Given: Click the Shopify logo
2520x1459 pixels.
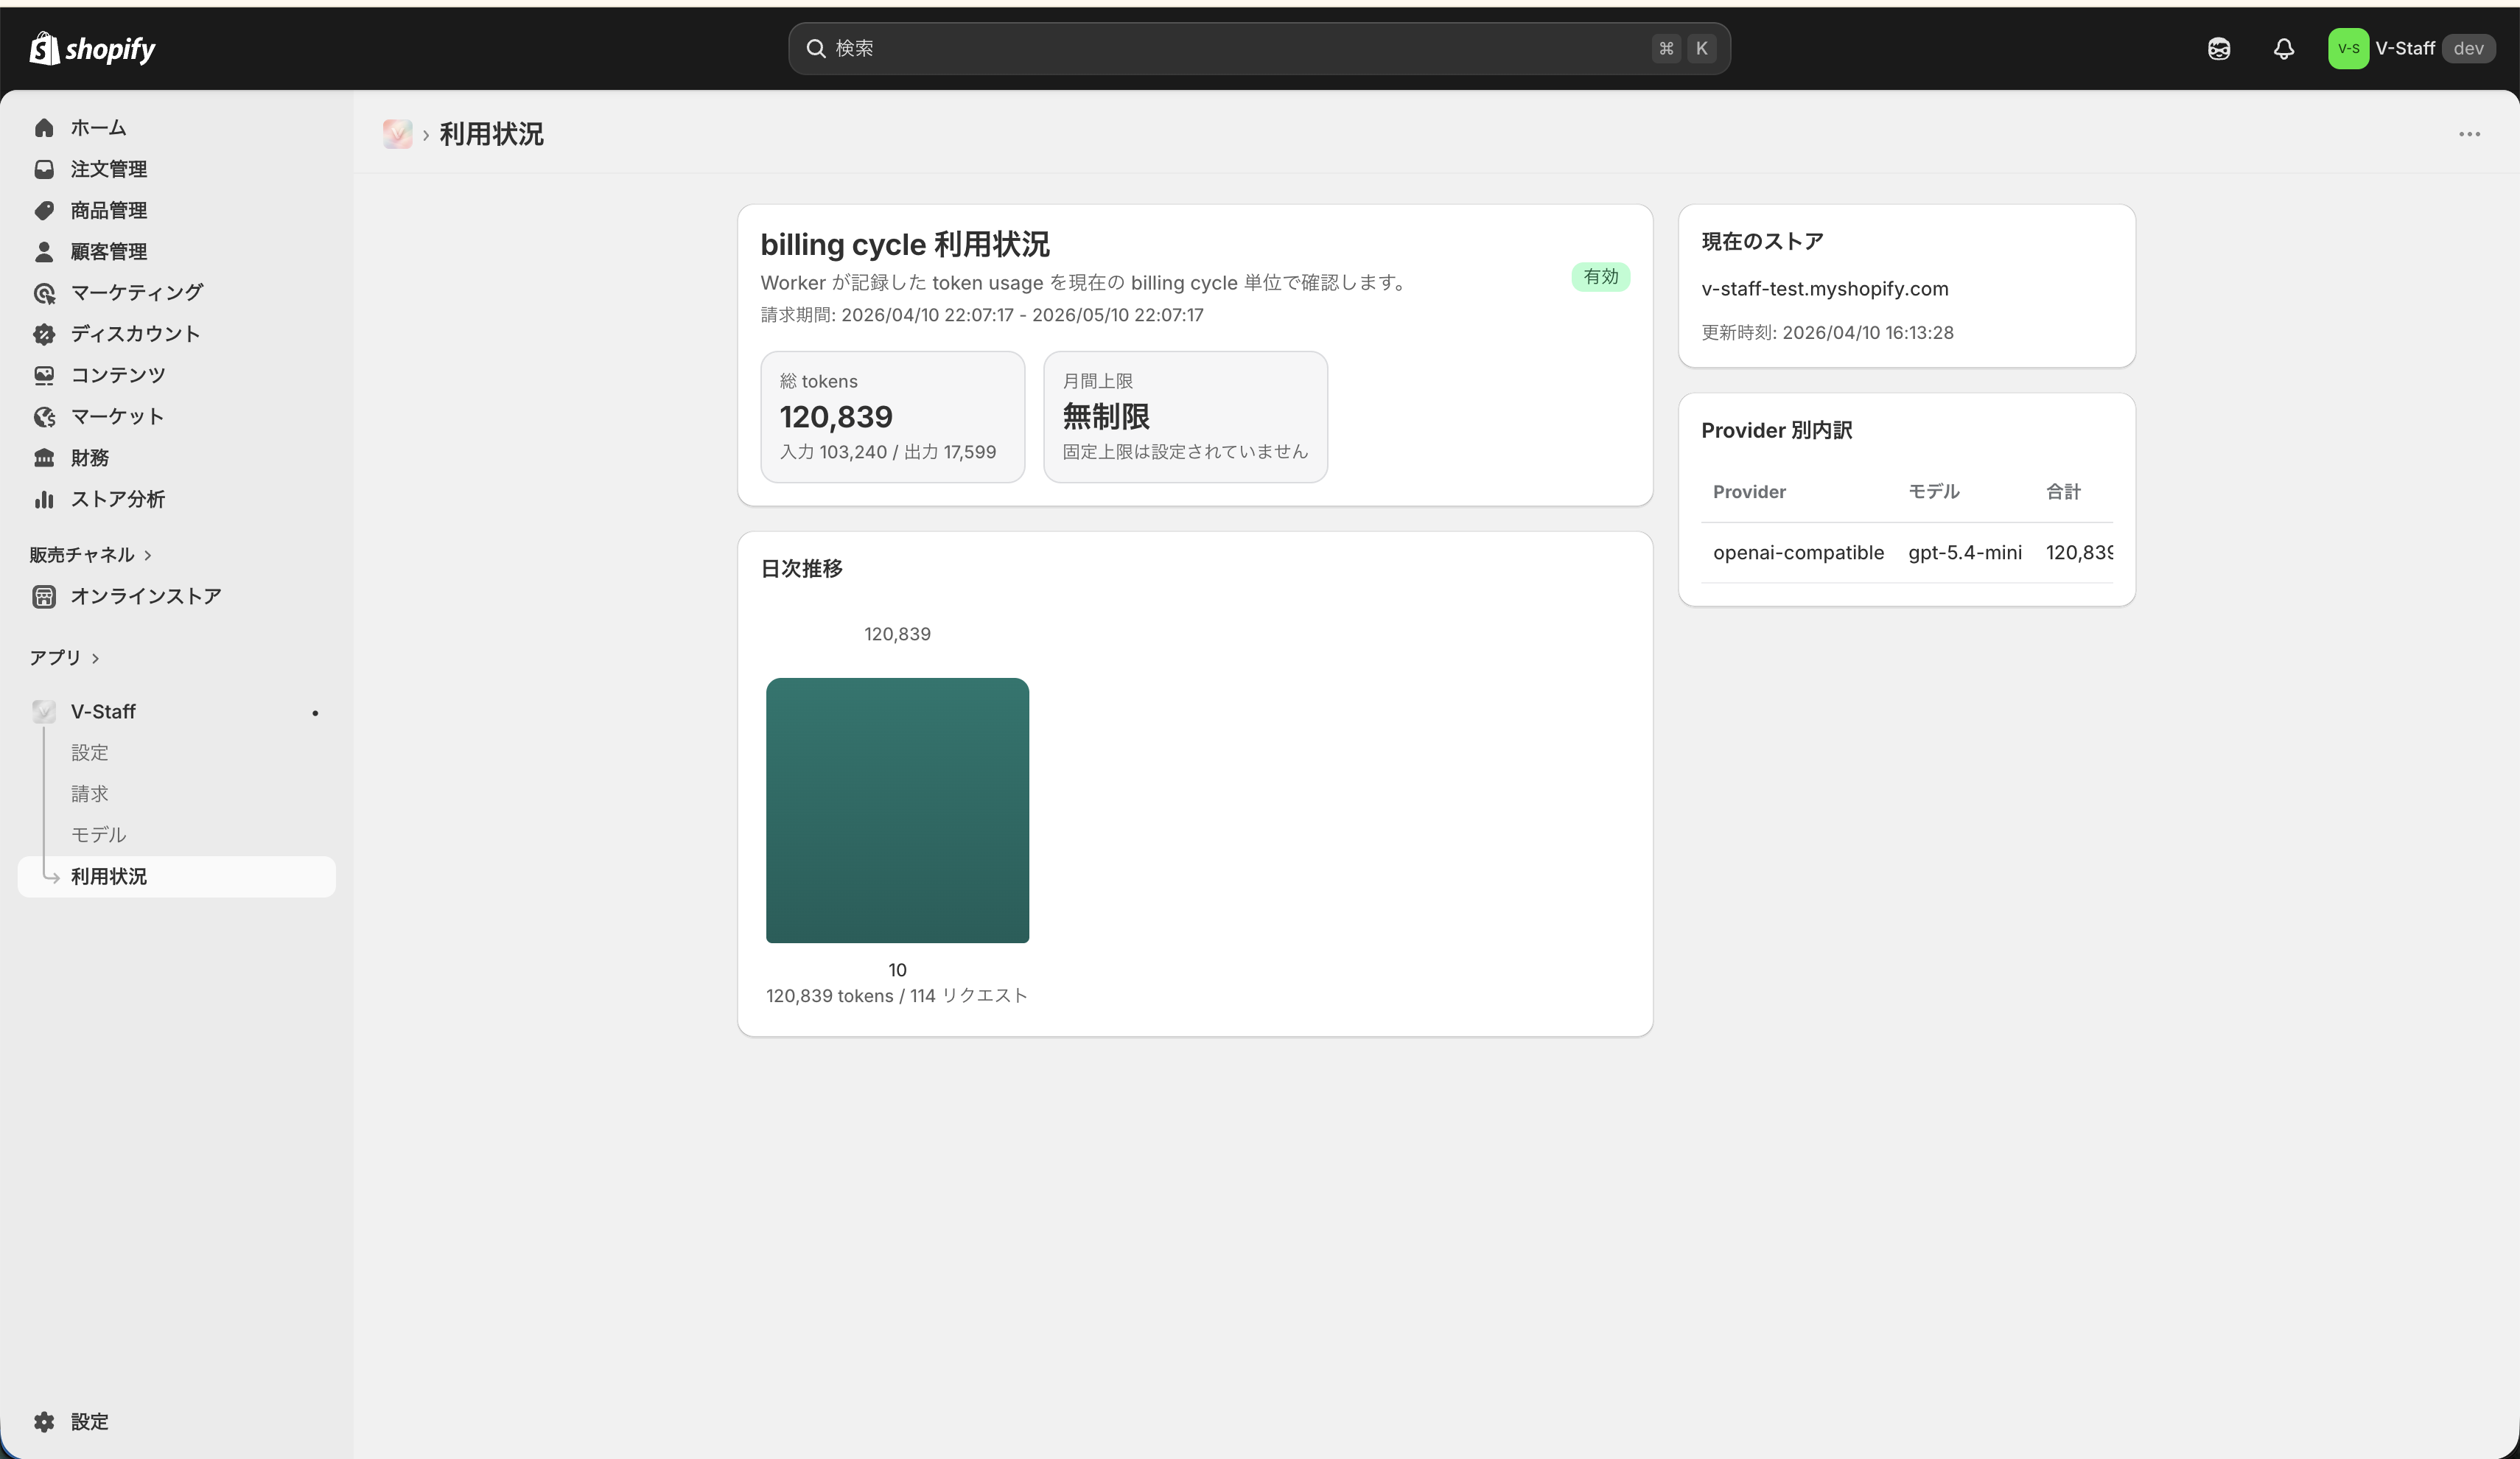Looking at the screenshot, I should pyautogui.click(x=92, y=48).
